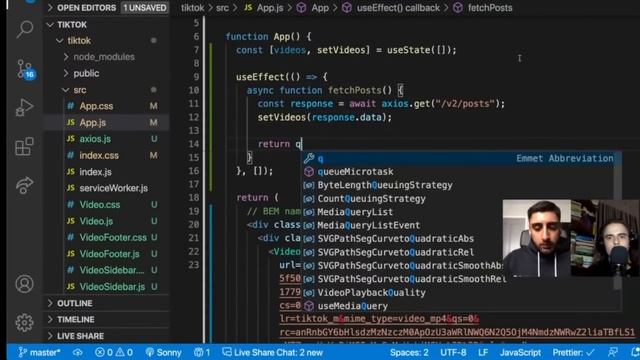
Task: Select language mode JavaScript
Action: coord(520,352)
